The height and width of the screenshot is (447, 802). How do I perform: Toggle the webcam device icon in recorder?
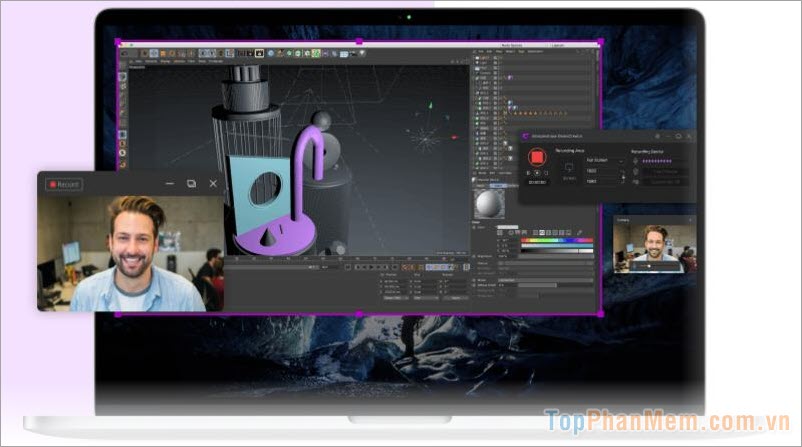point(635,182)
